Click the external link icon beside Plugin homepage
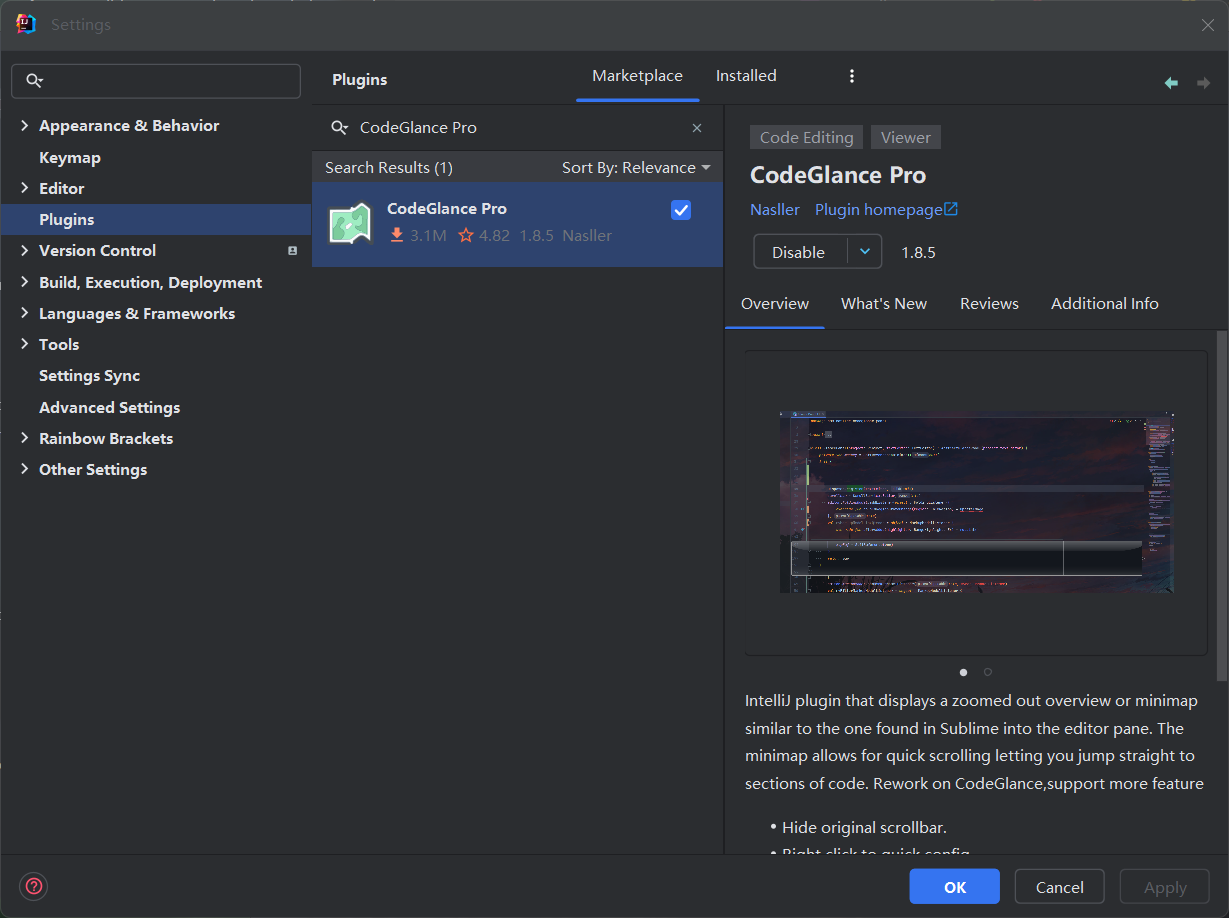Viewport: 1229px width, 918px height. pos(951,209)
